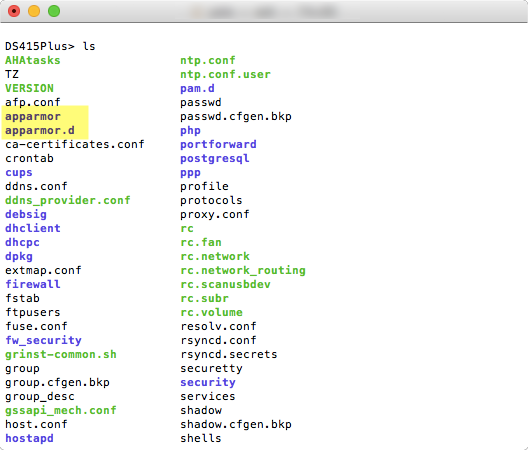Select 'ntp.conf' in right column
The width and height of the screenshot is (528, 450).
pos(208,60)
